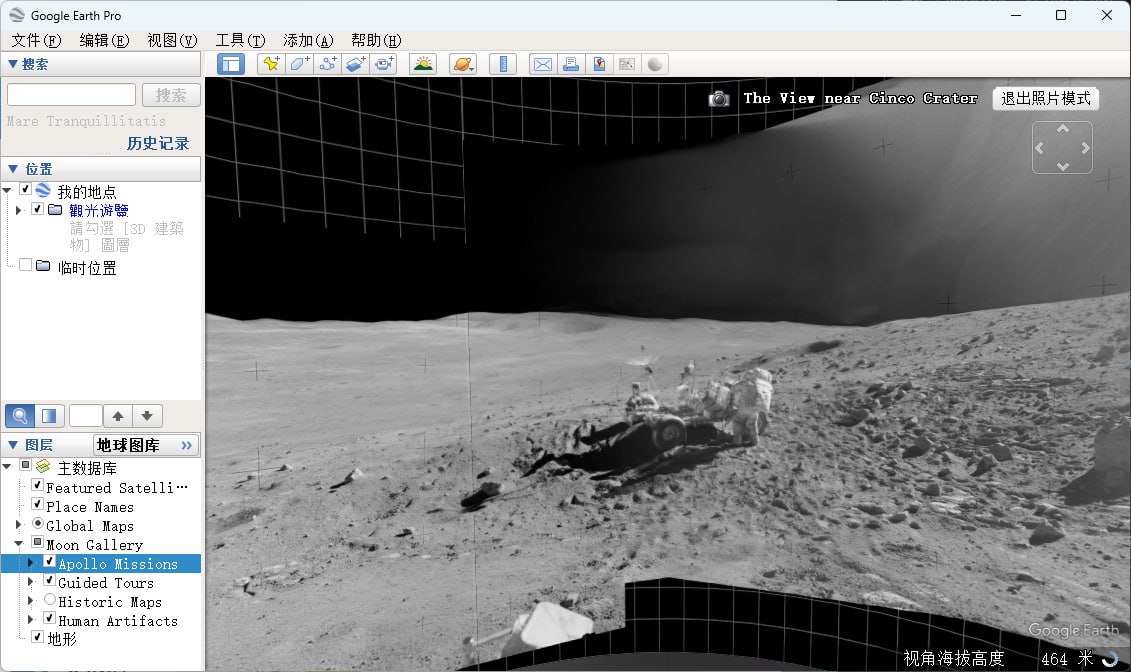Enable the Historic Maps option
The height and width of the screenshot is (672, 1131).
(50, 601)
